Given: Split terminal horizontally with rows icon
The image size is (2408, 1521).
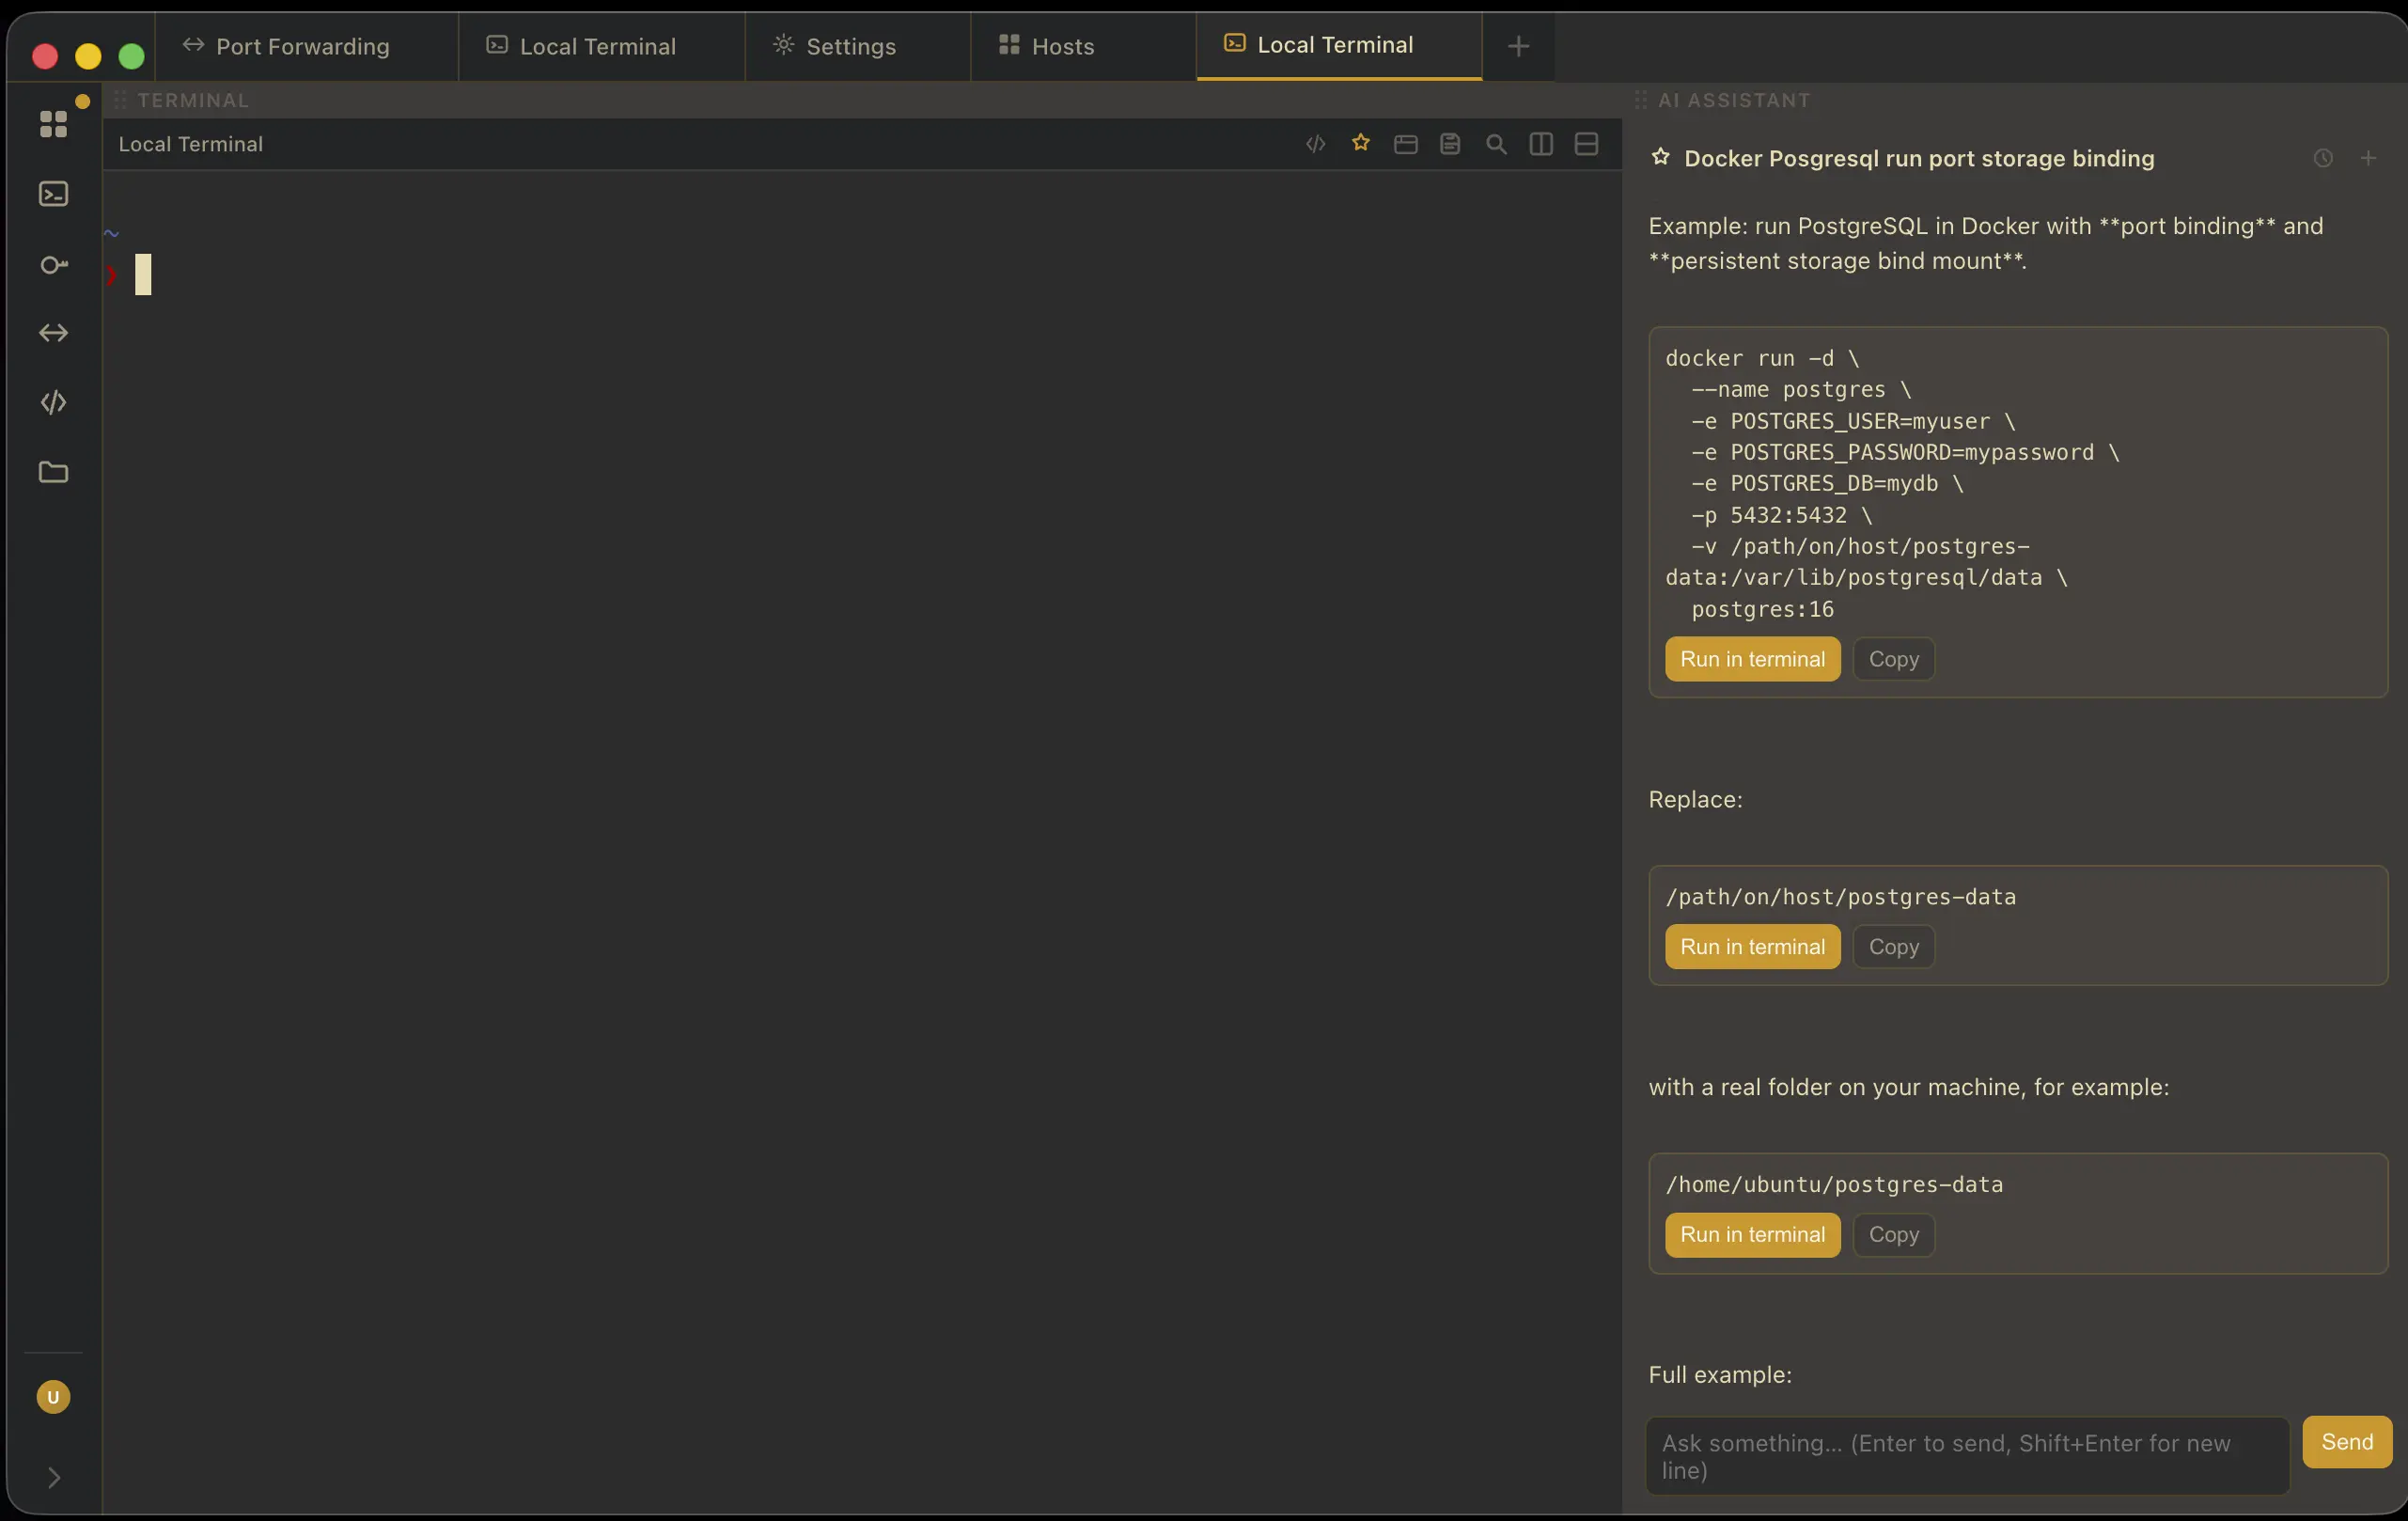Looking at the screenshot, I should click(1586, 144).
